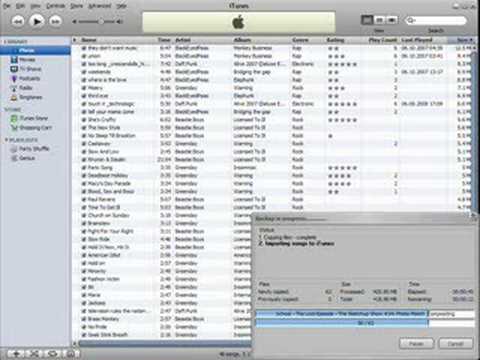Select Radio in the library sidebar
Image resolution: width=480 pixels, height=360 pixels.
[22, 88]
